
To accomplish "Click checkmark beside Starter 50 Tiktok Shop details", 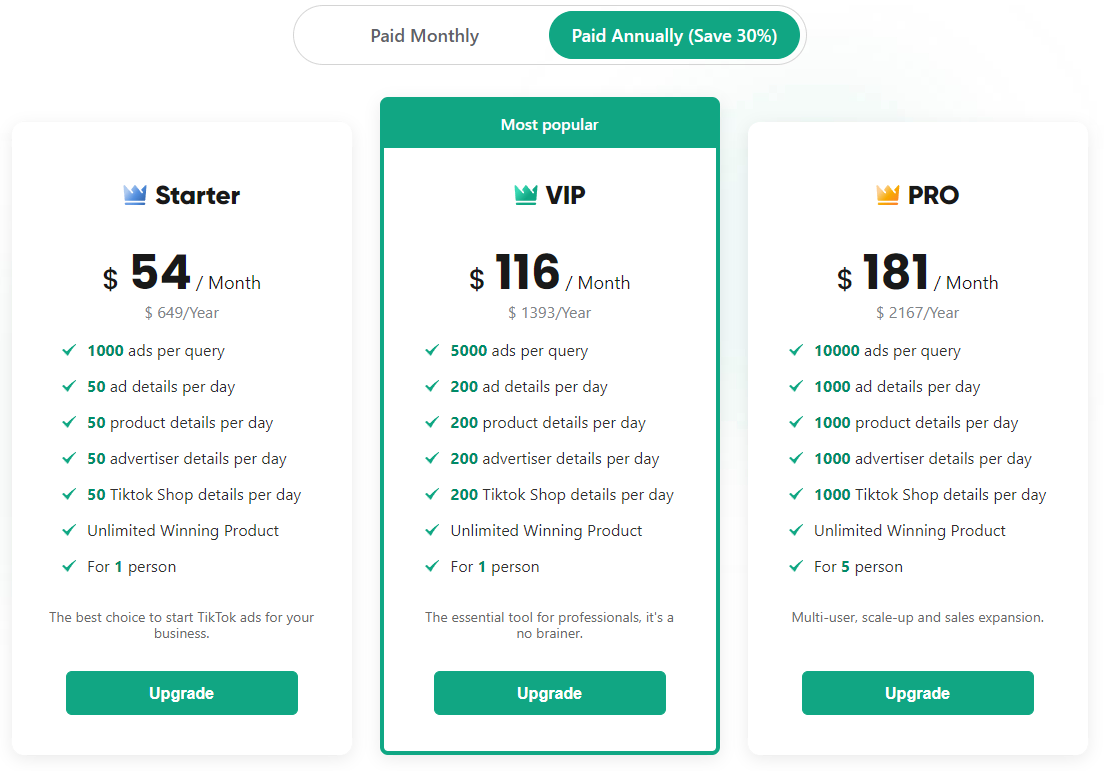I will click(69, 495).
